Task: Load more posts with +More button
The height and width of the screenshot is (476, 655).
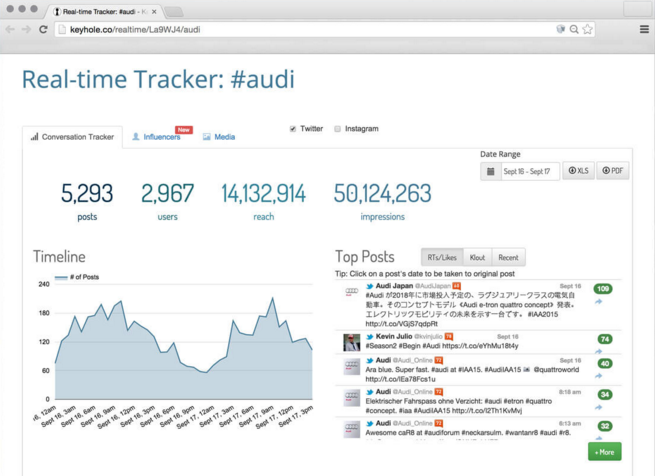Action: pyautogui.click(x=604, y=452)
